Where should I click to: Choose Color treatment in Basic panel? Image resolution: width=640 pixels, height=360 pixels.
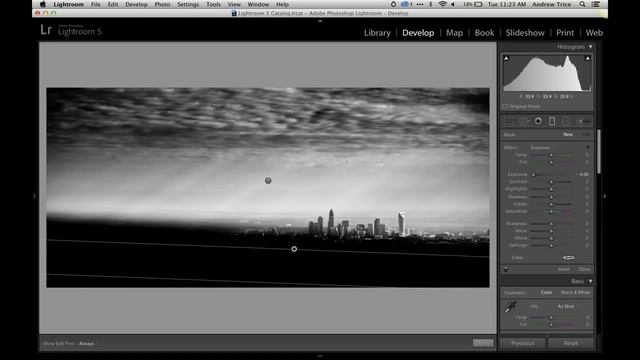coord(547,292)
